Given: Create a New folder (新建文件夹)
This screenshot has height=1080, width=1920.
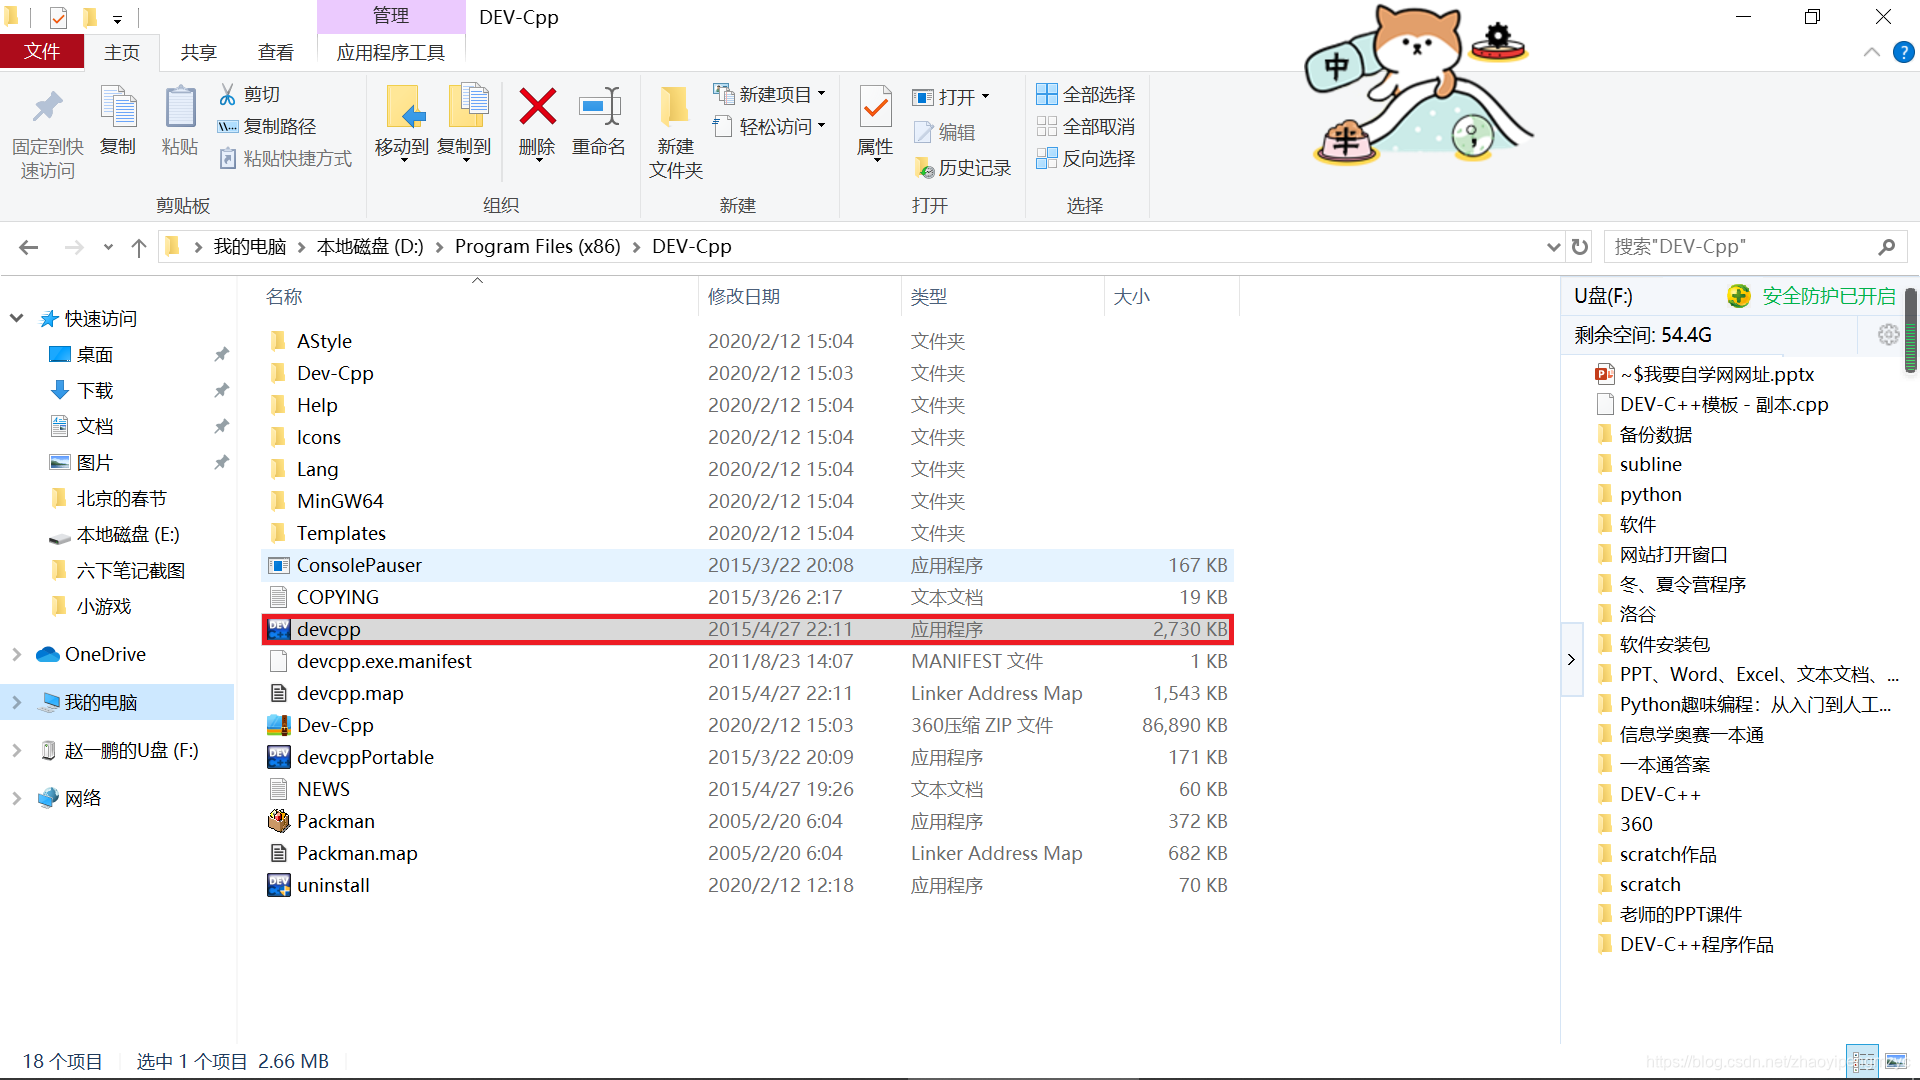Looking at the screenshot, I should point(676,133).
